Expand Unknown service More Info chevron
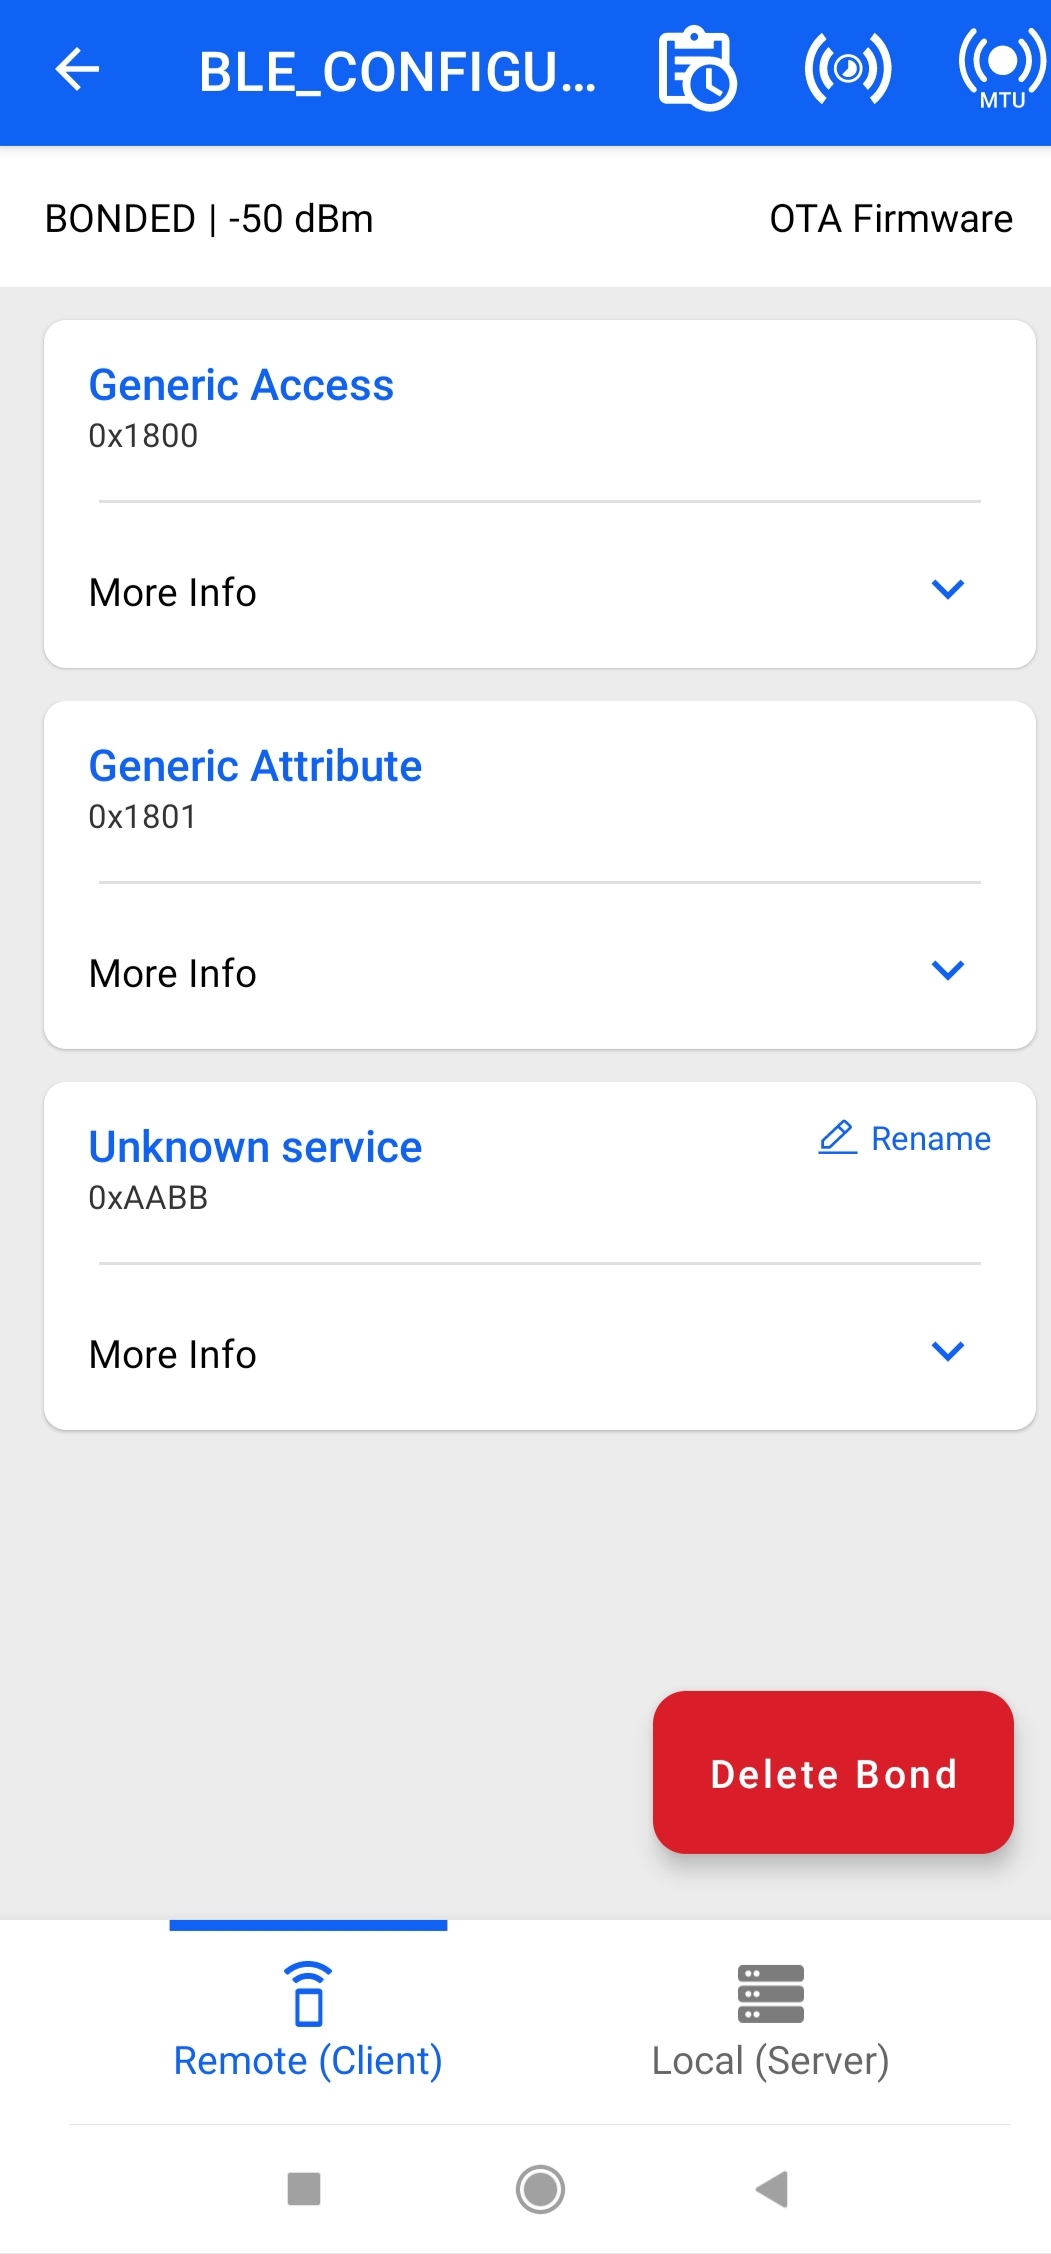 (x=947, y=1352)
